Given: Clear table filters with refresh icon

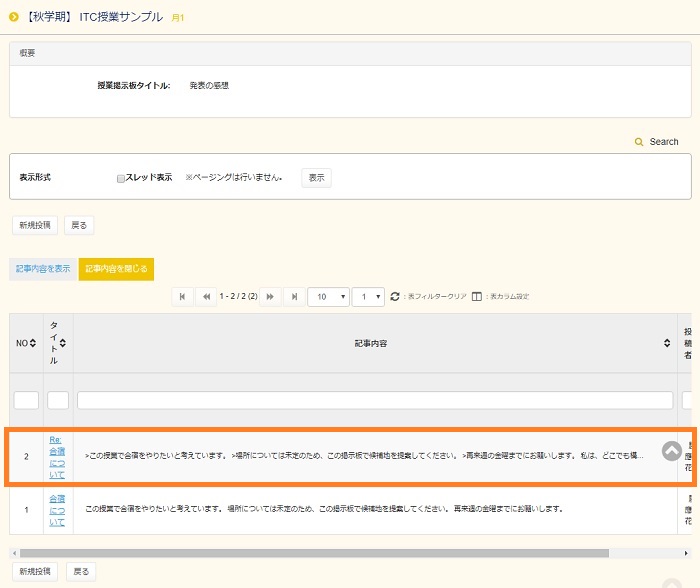Looking at the screenshot, I should pos(395,297).
